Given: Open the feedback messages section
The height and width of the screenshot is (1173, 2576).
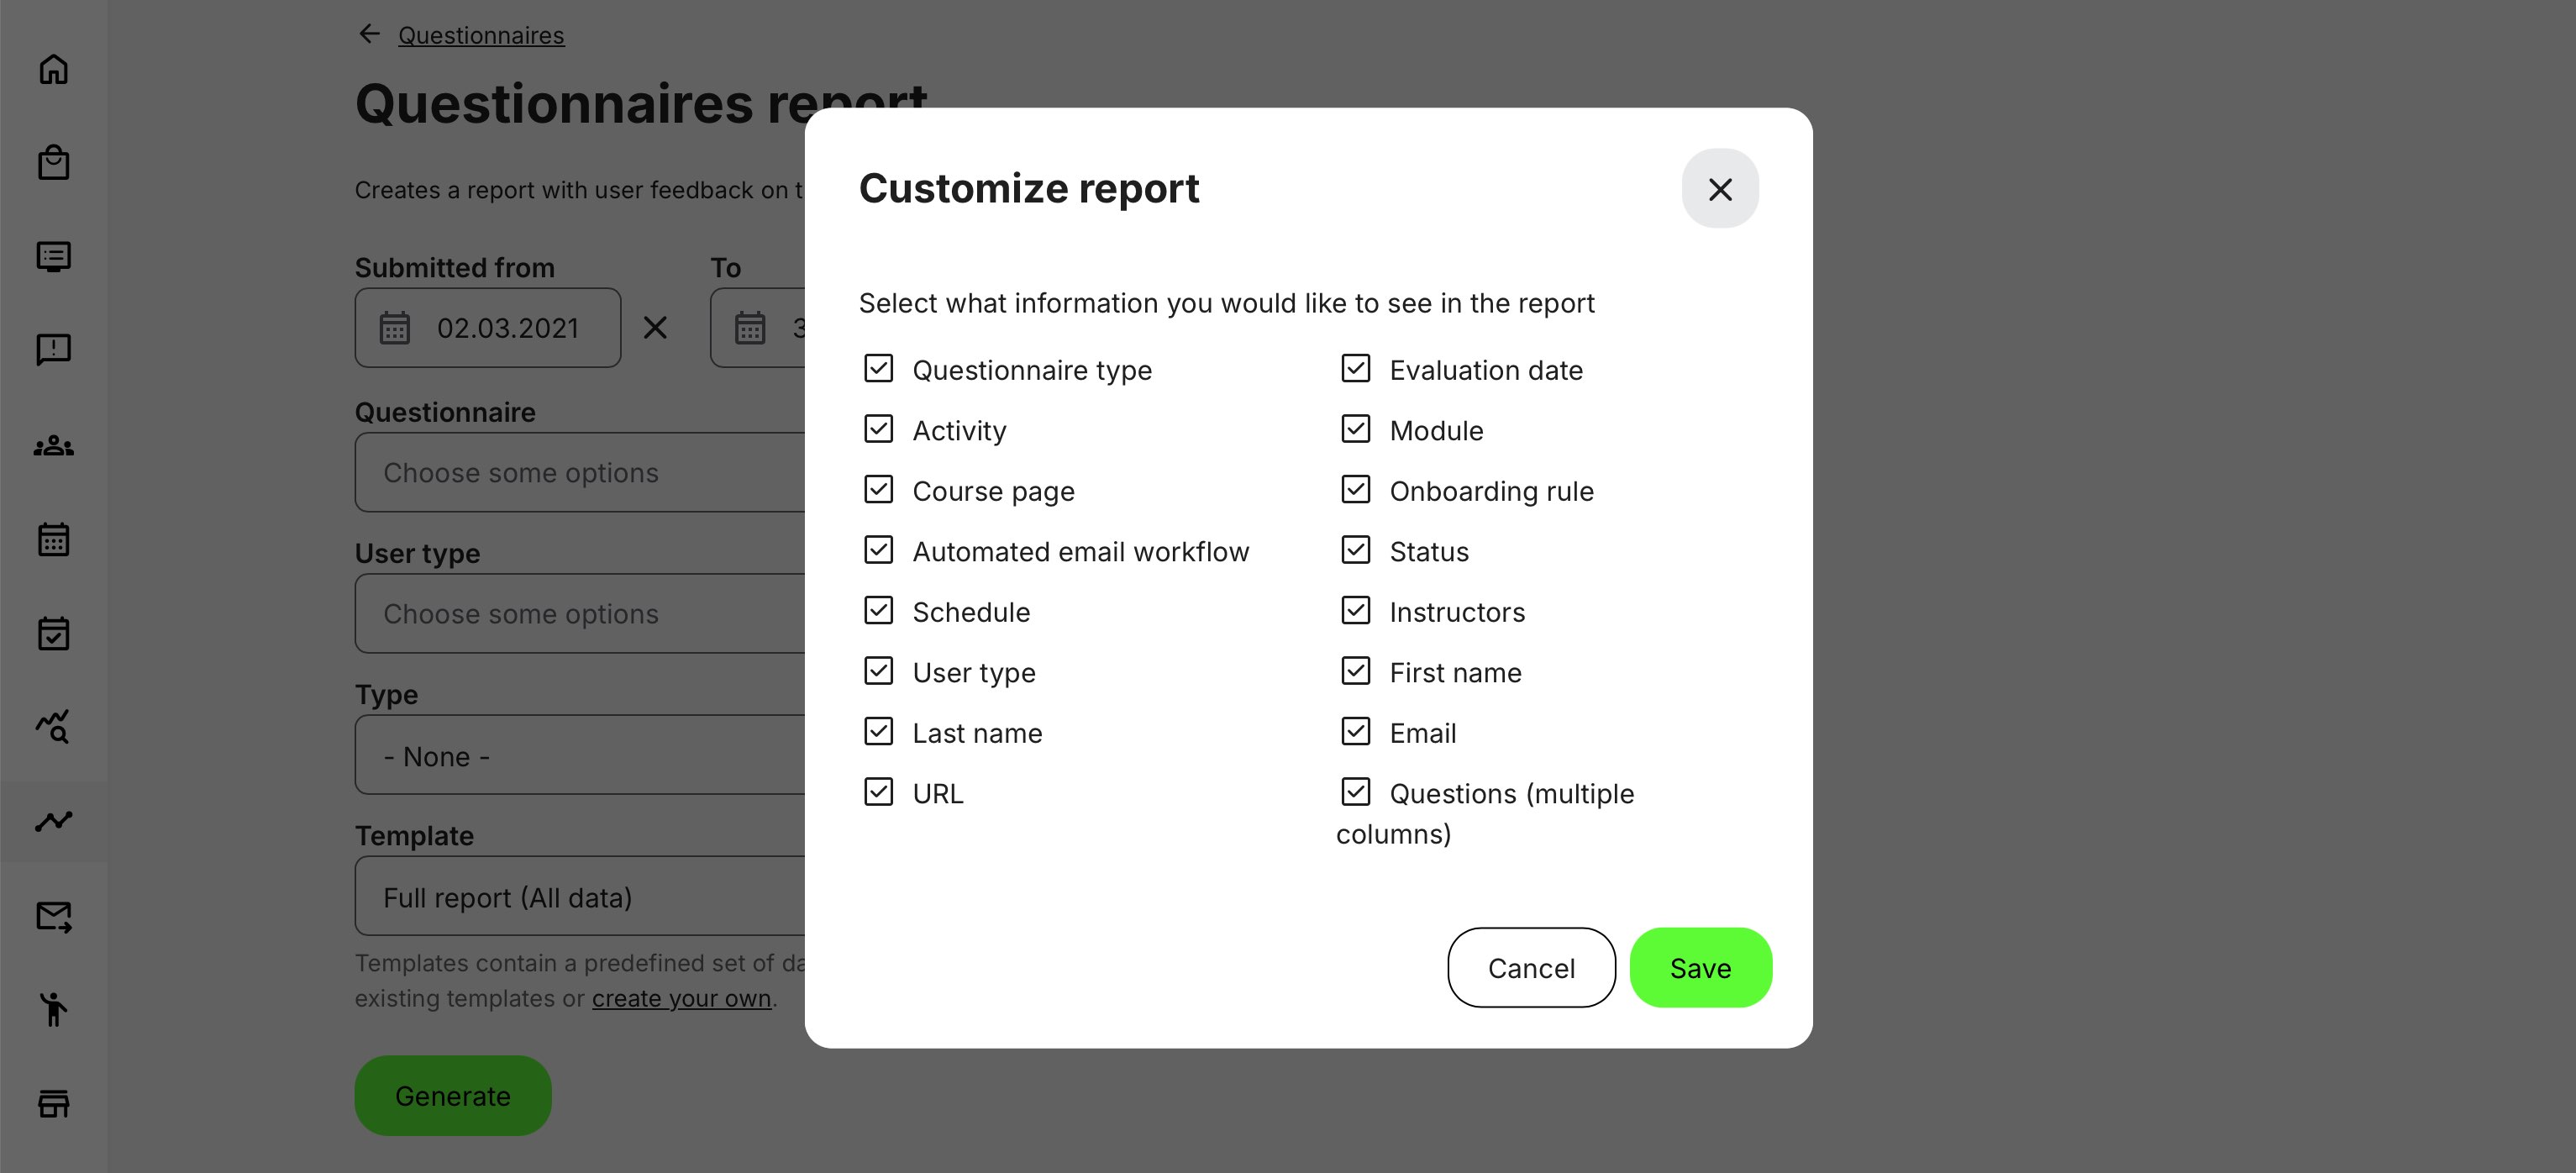Looking at the screenshot, I should coord(54,350).
